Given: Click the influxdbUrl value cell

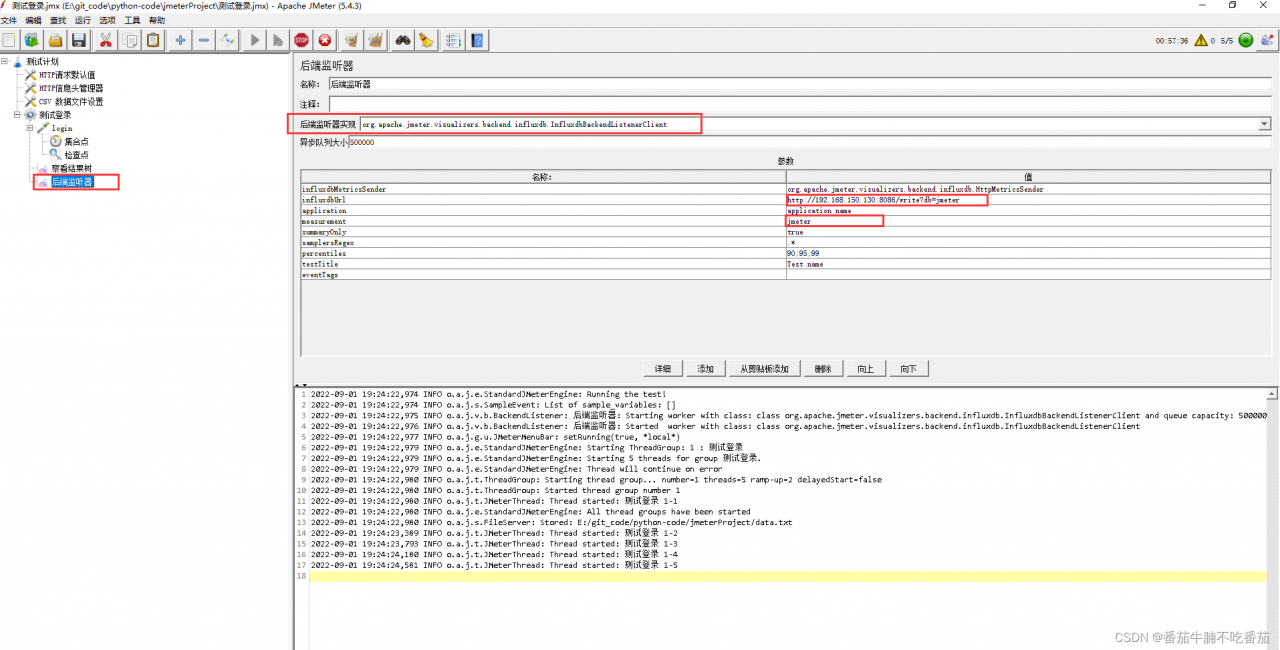Looking at the screenshot, I should pos(1029,200).
